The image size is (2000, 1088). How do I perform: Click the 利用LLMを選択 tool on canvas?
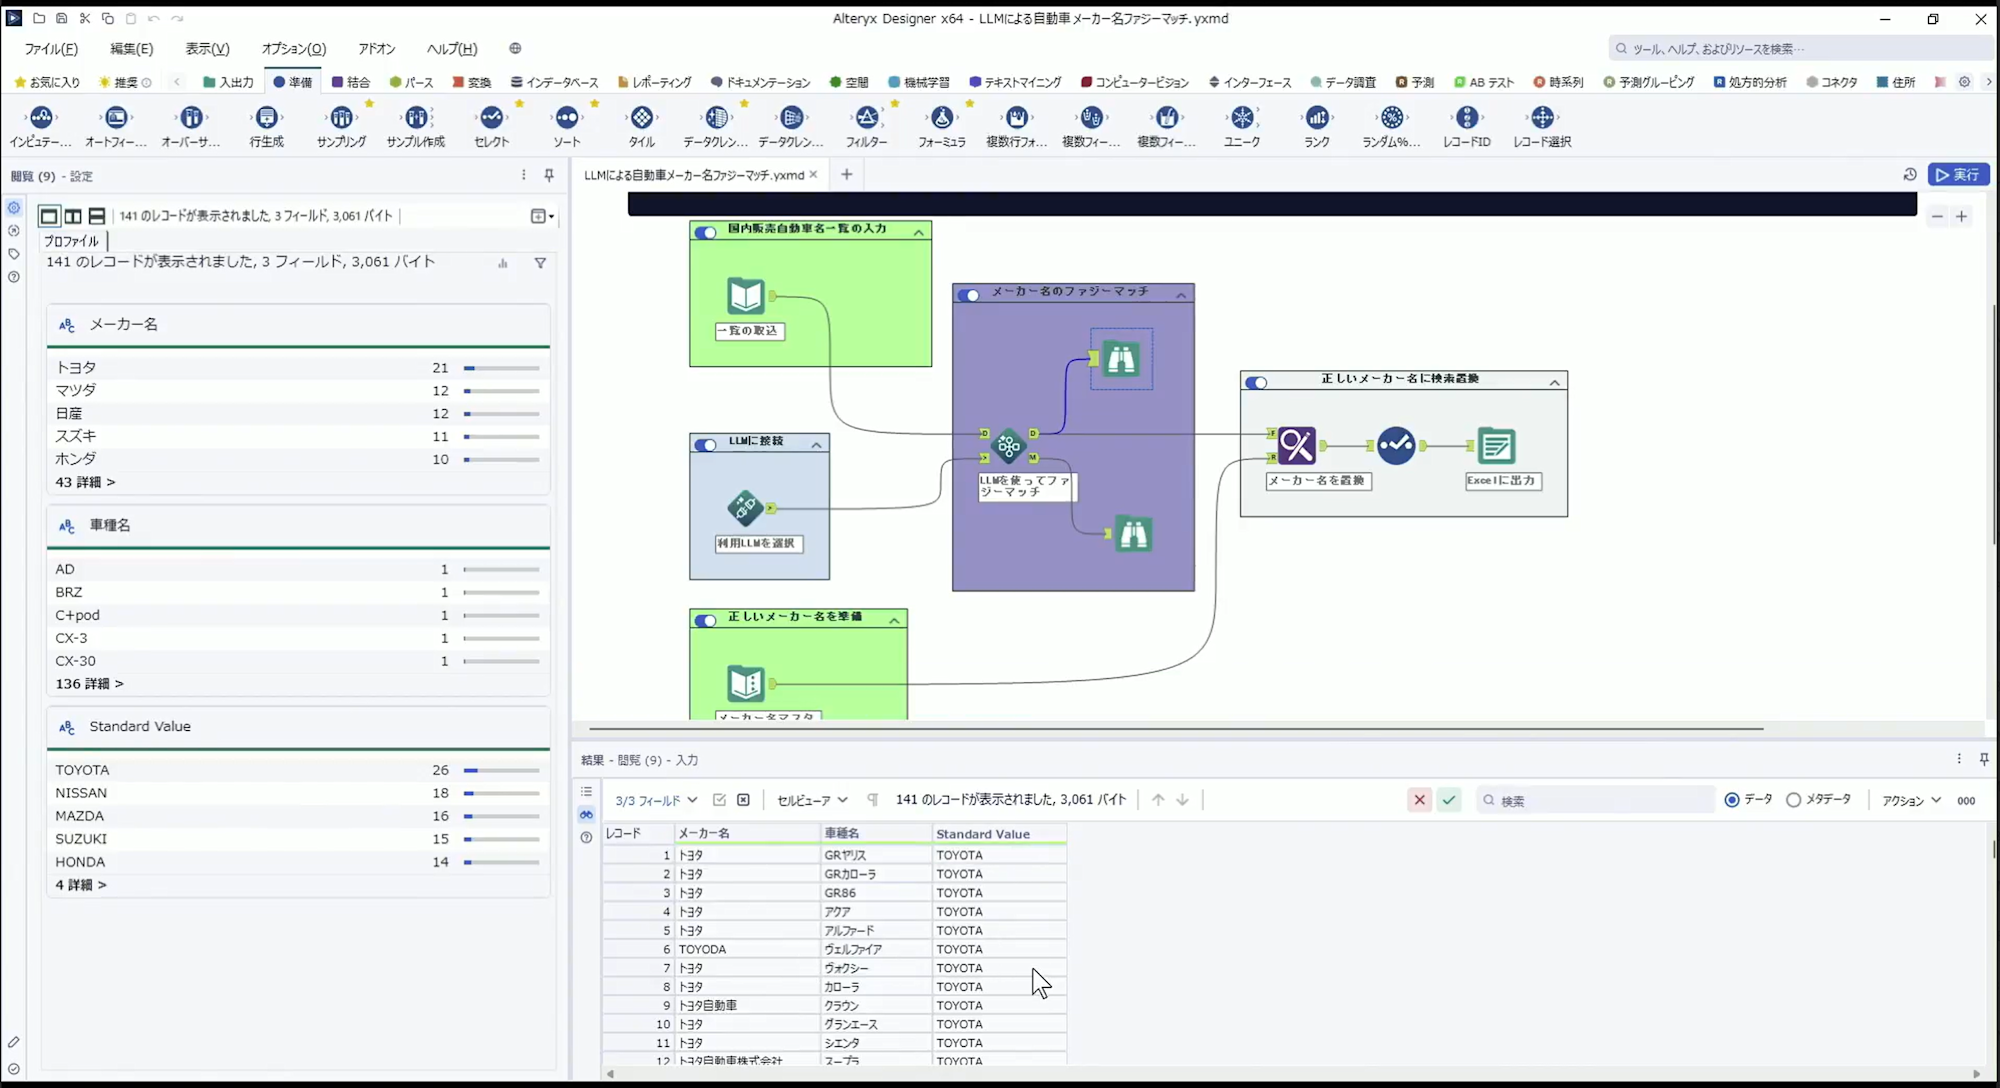(746, 508)
